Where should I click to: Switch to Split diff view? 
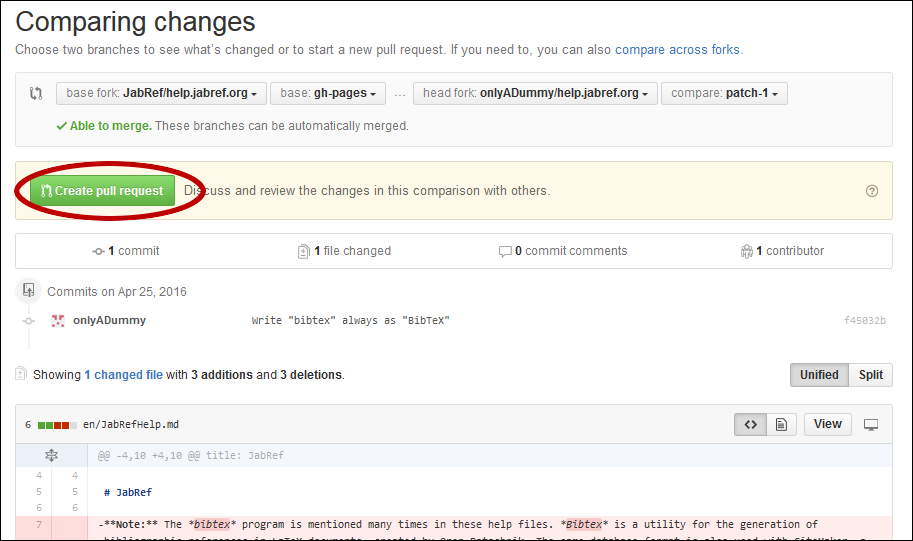(870, 375)
